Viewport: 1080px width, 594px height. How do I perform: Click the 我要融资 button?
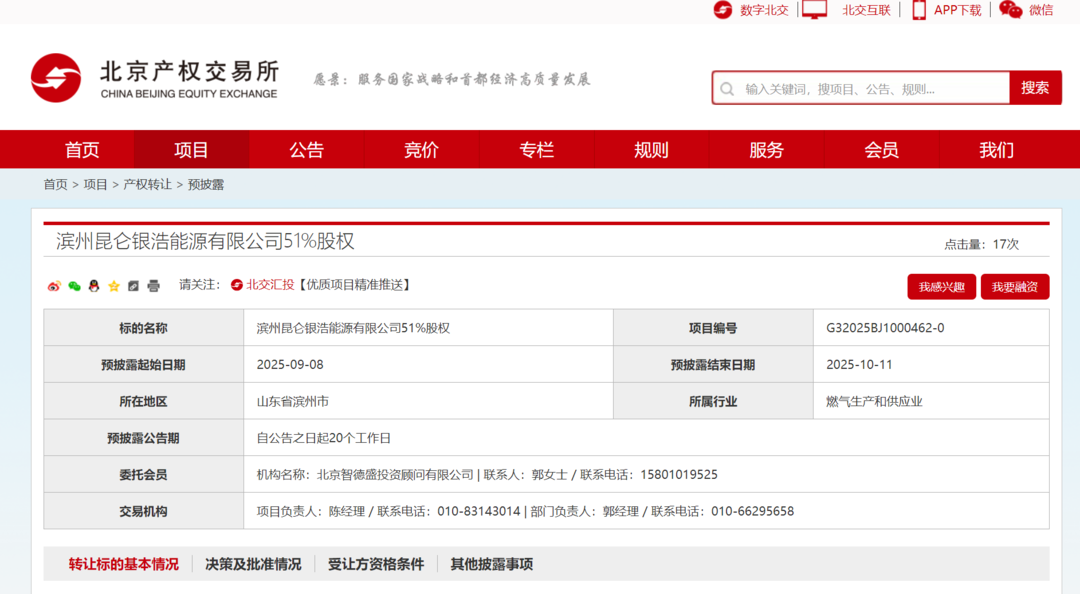tap(1015, 287)
